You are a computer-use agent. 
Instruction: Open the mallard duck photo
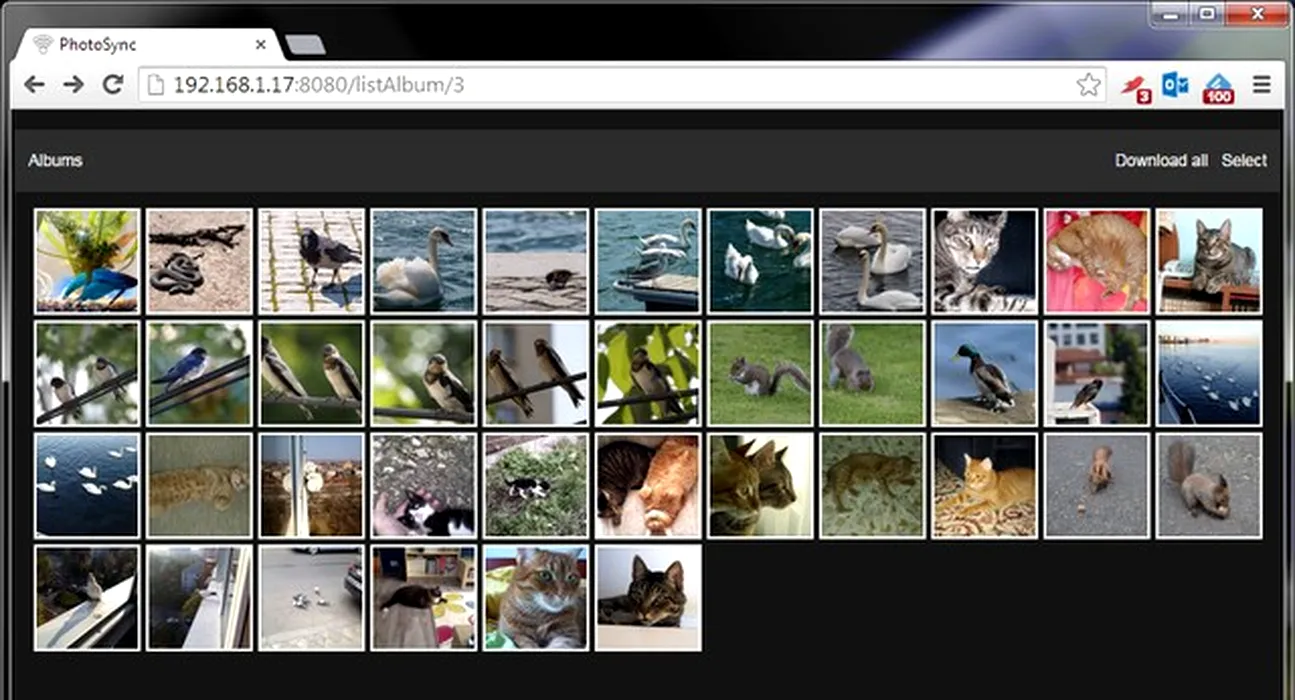tap(984, 373)
